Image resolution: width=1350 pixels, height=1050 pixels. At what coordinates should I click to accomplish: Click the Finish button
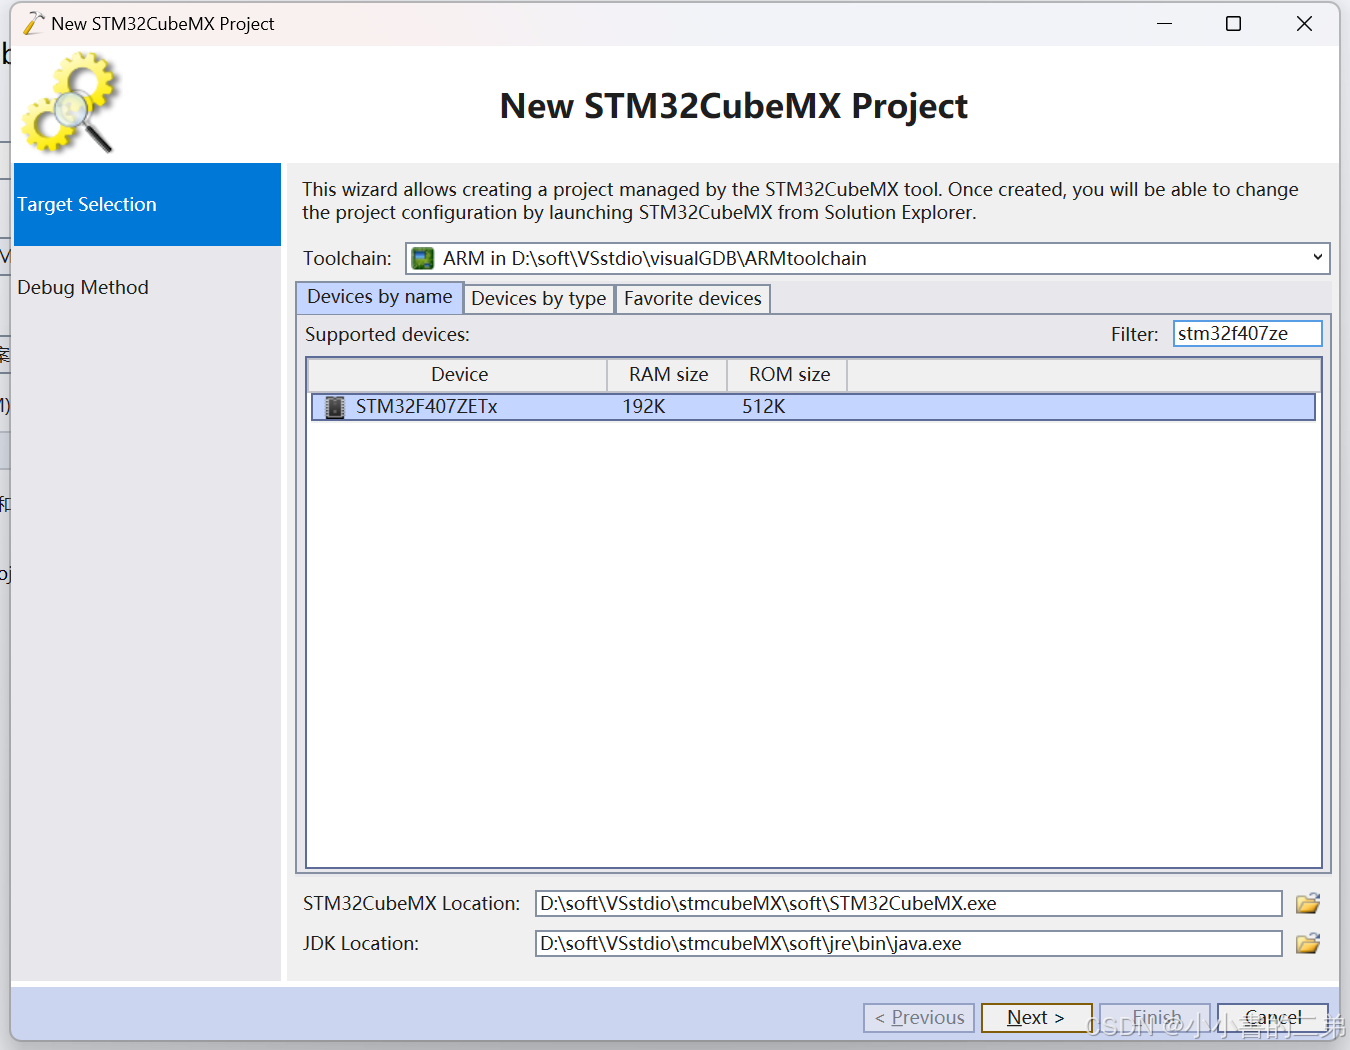[x=1154, y=1017]
